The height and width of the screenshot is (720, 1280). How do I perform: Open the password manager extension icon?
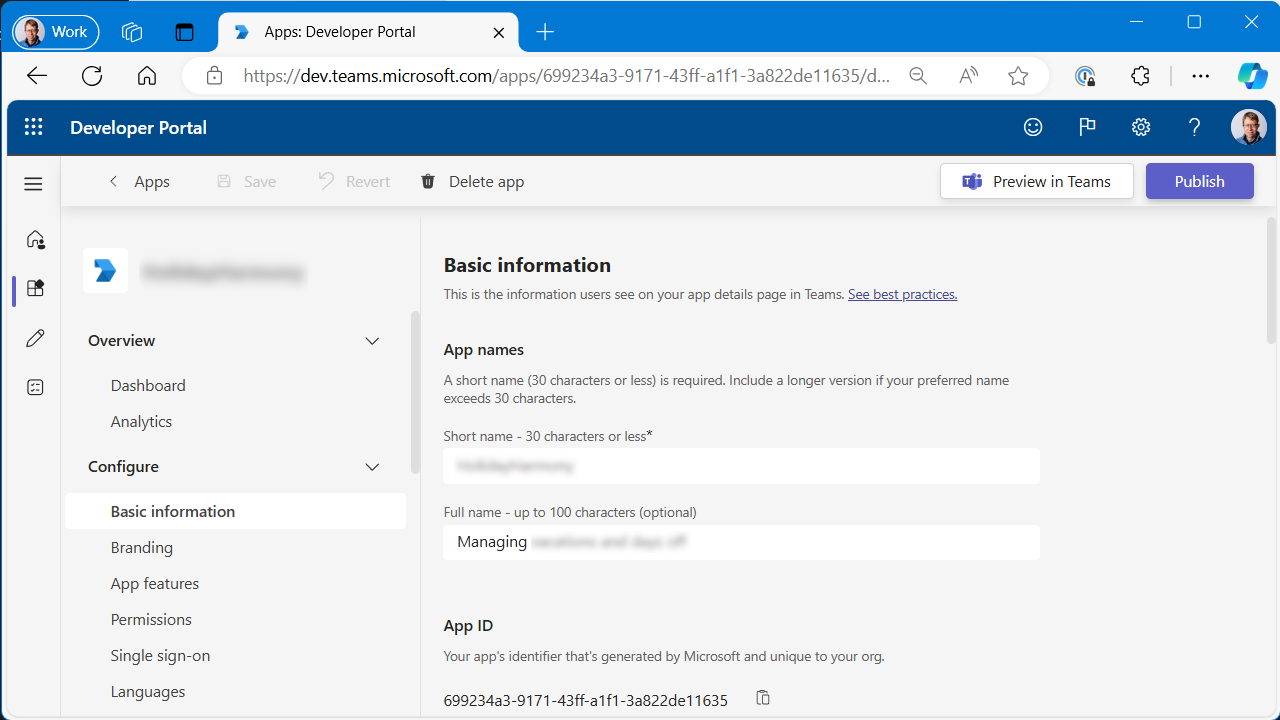pyautogui.click(x=1085, y=76)
